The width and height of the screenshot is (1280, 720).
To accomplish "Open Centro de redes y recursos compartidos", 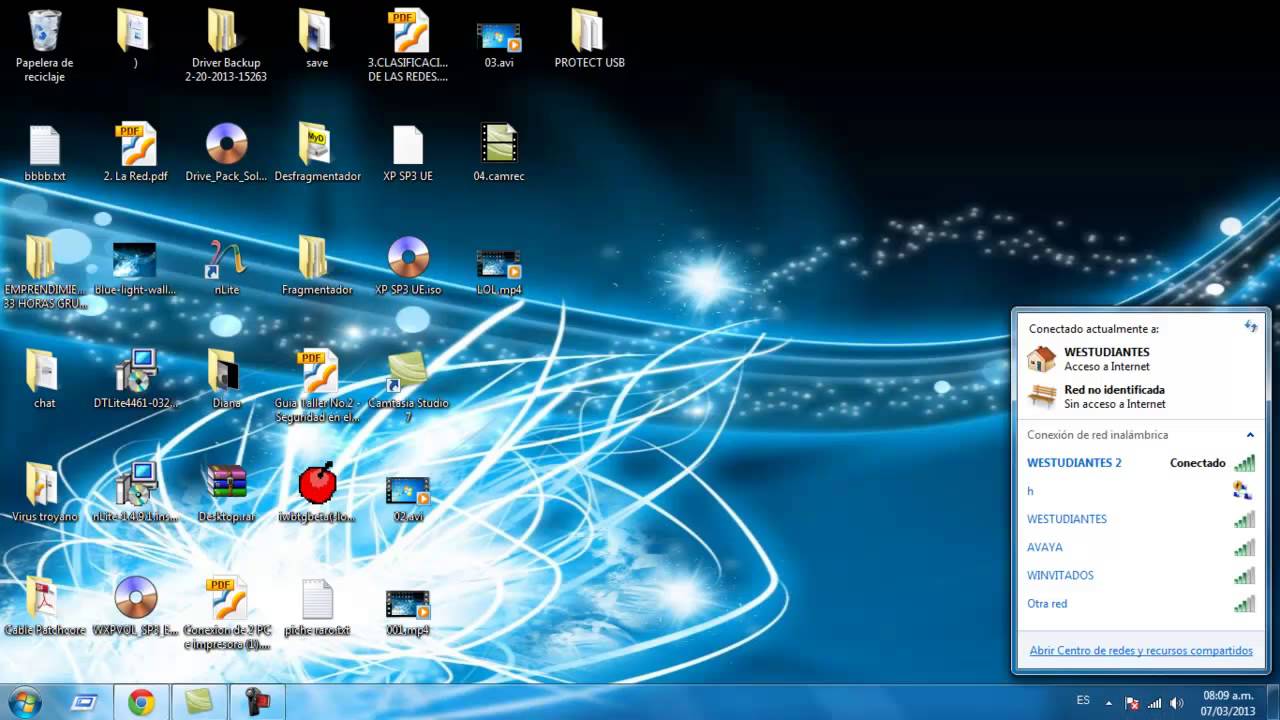I will [x=1141, y=650].
